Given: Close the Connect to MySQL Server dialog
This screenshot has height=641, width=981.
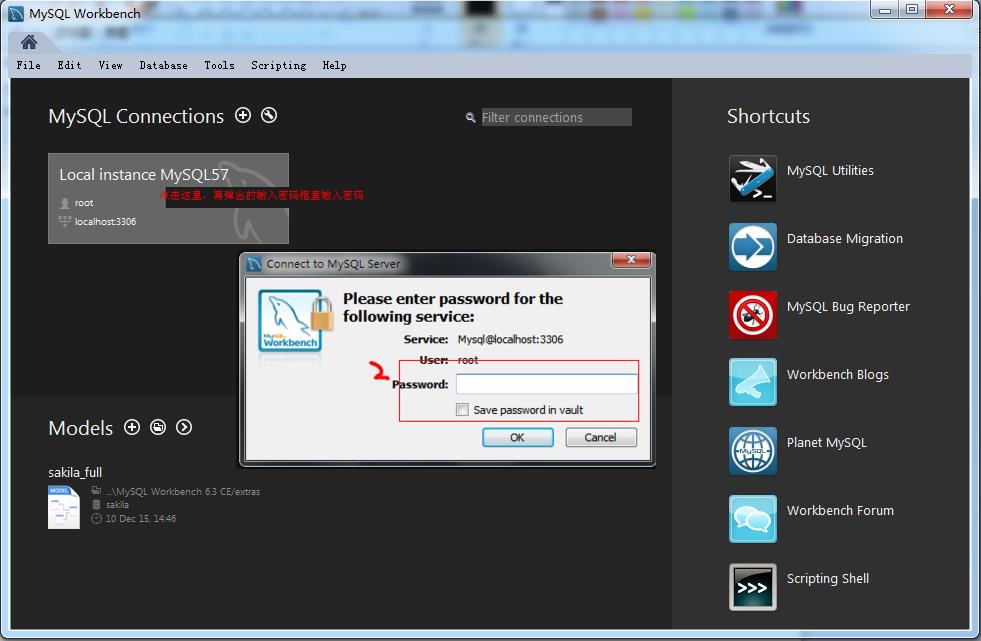Looking at the screenshot, I should (x=631, y=260).
